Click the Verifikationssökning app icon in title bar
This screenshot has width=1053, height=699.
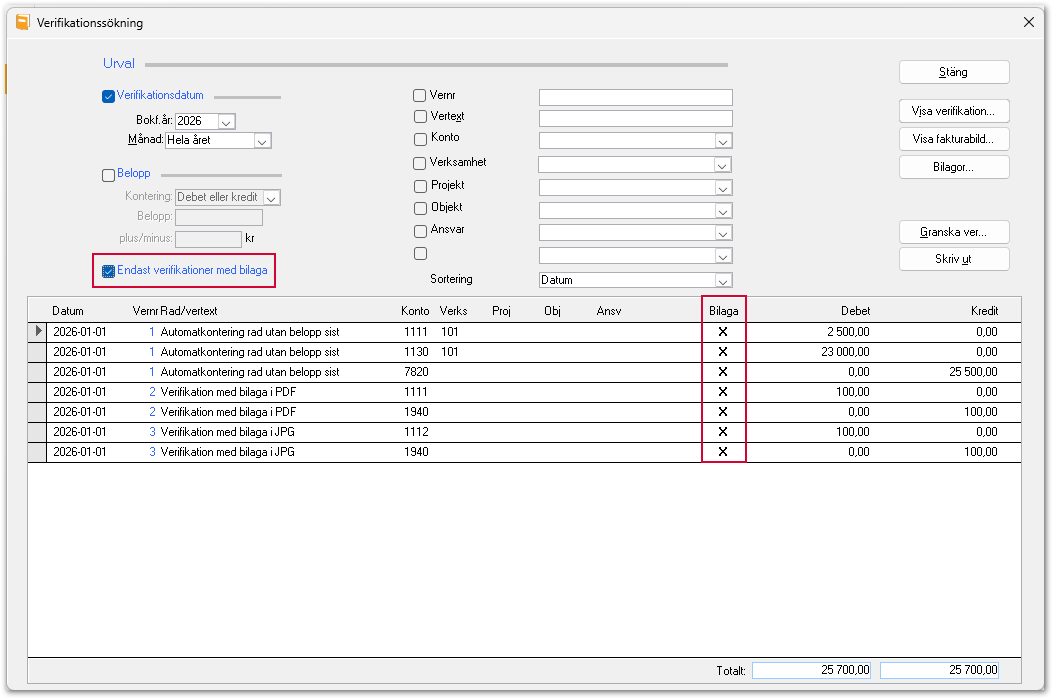(22, 22)
